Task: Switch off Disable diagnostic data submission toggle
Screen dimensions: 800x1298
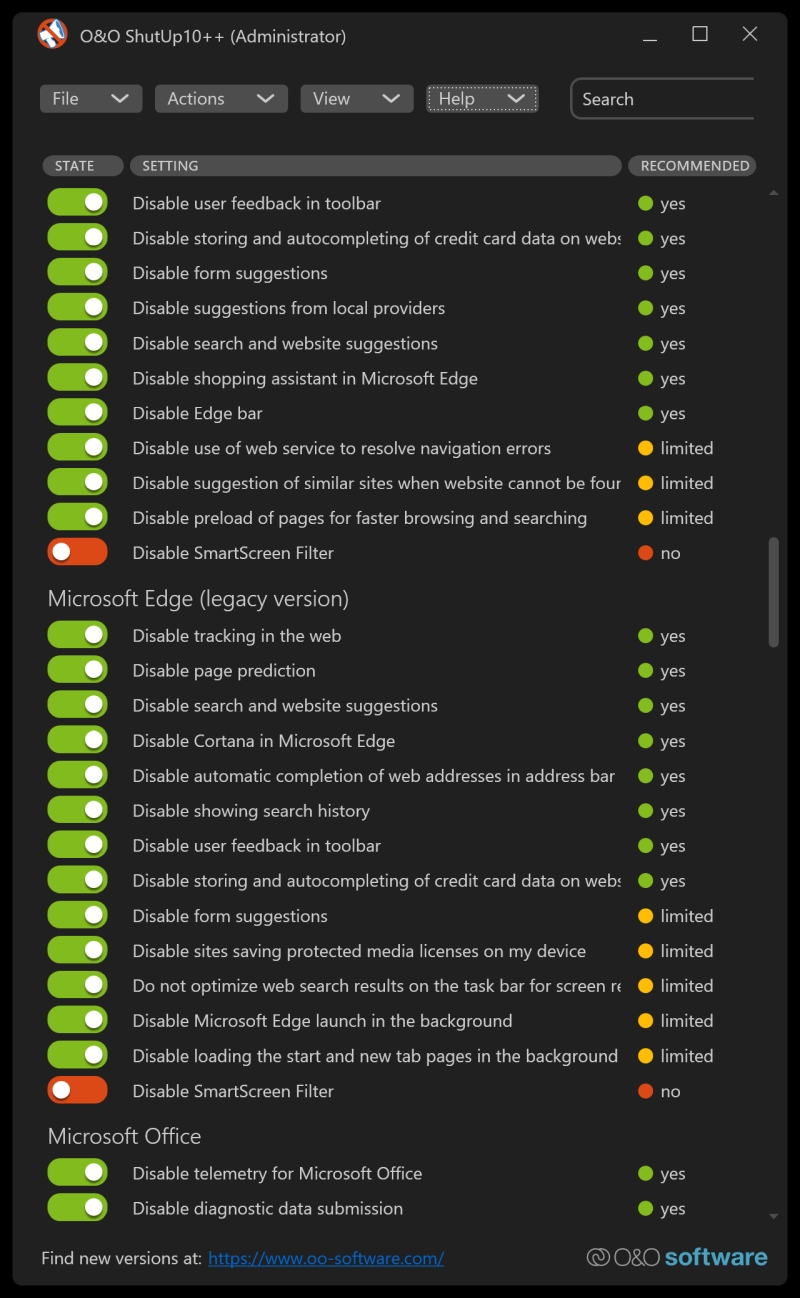Action: (x=77, y=1208)
